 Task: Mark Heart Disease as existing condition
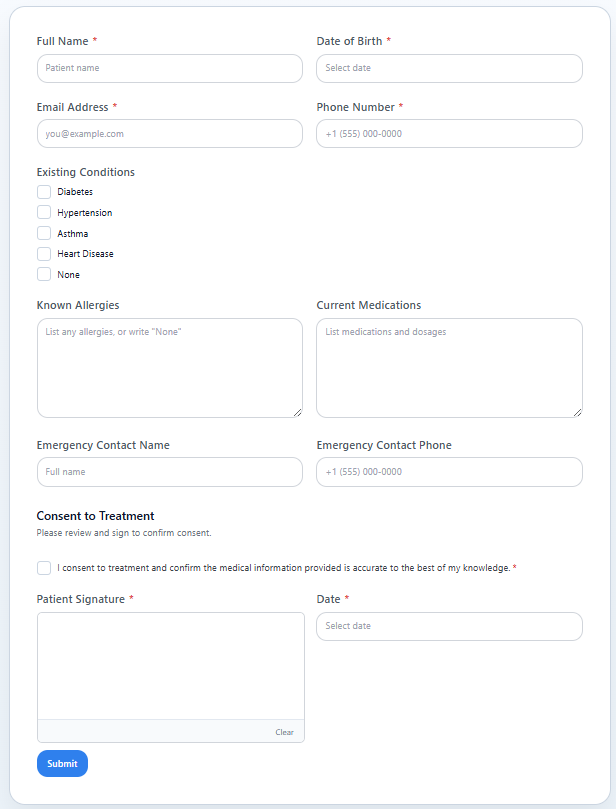44,254
